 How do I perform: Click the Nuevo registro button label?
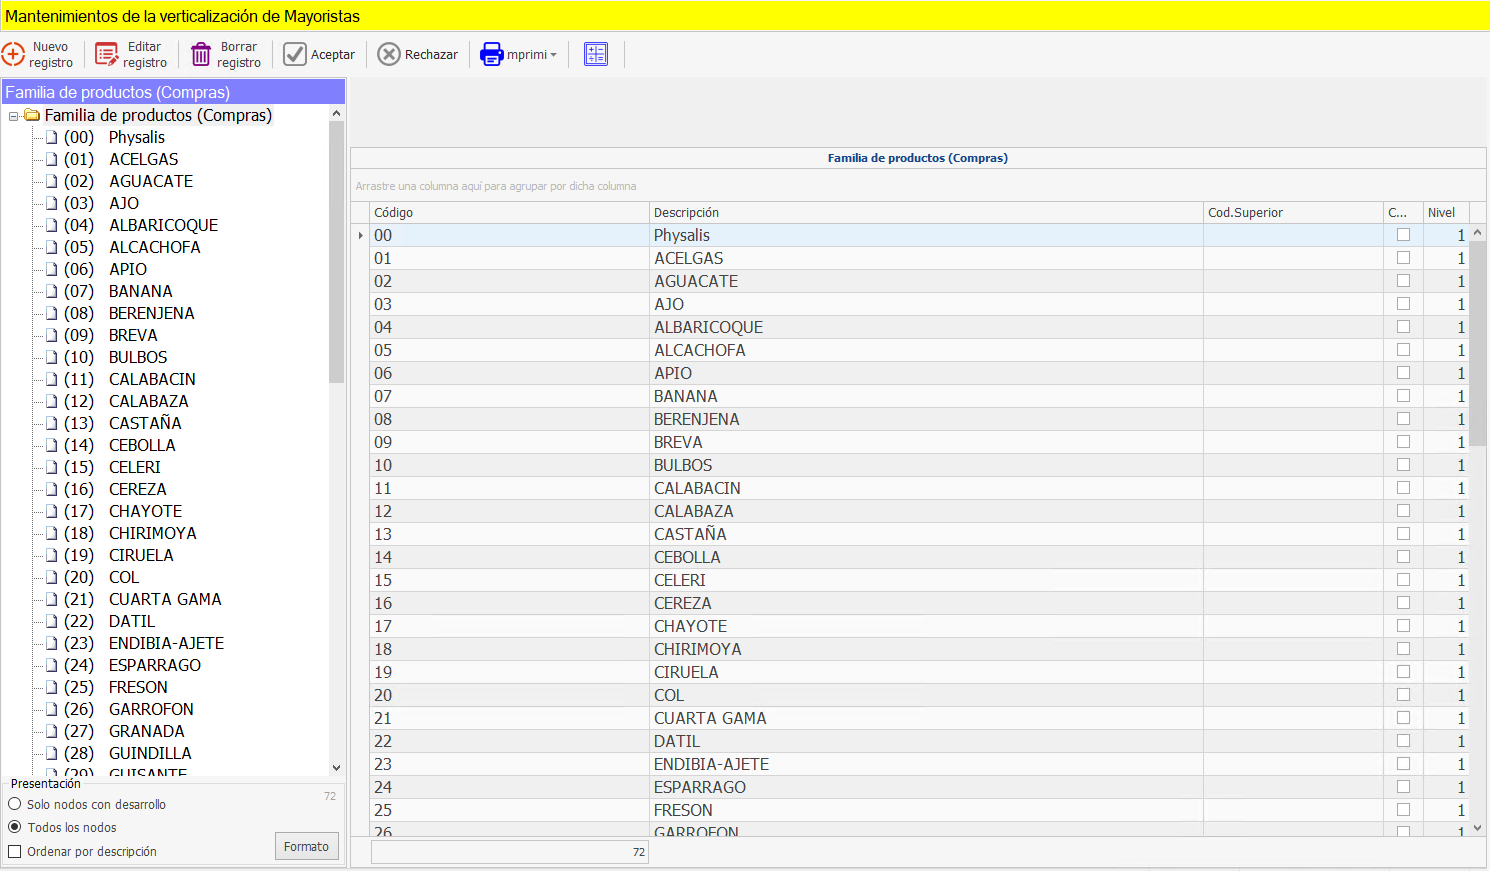coord(51,55)
